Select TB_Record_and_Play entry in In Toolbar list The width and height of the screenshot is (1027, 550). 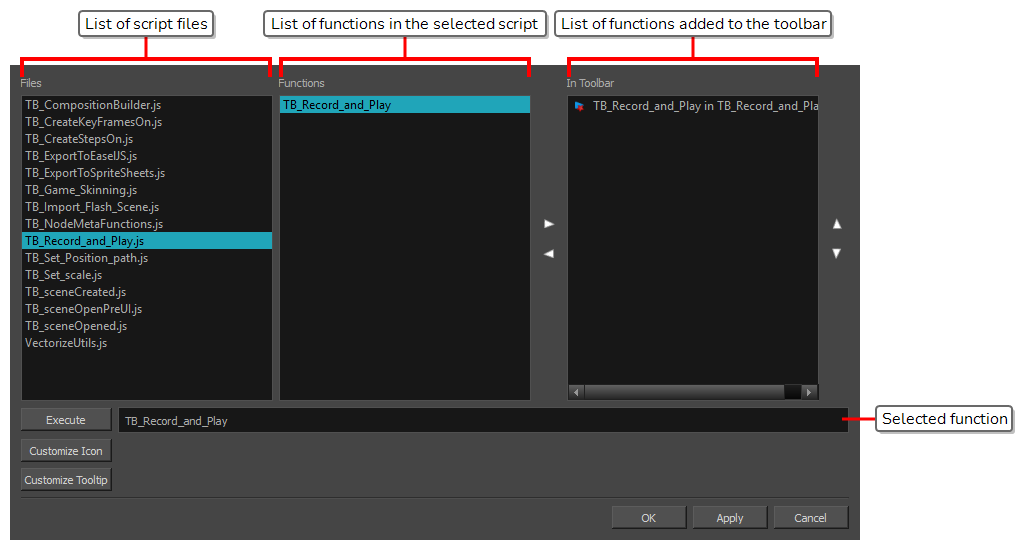(x=693, y=106)
